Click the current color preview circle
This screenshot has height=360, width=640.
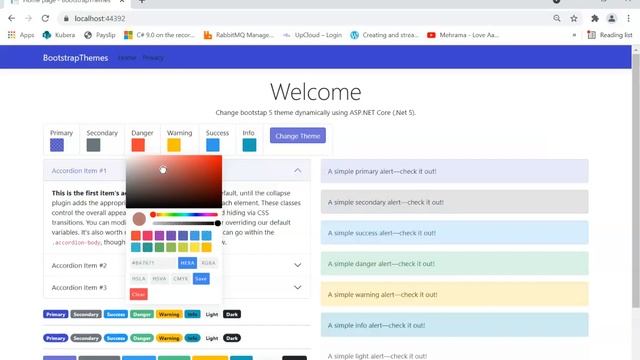click(139, 219)
